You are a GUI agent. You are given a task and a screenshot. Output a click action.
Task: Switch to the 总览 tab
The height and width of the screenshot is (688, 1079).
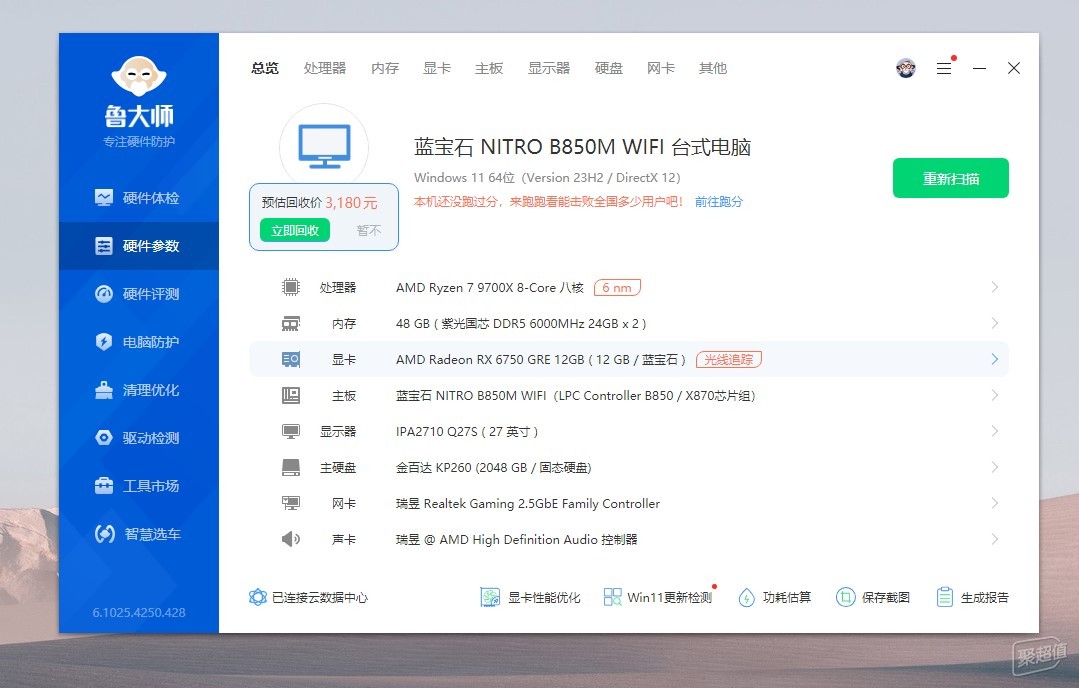(265, 68)
